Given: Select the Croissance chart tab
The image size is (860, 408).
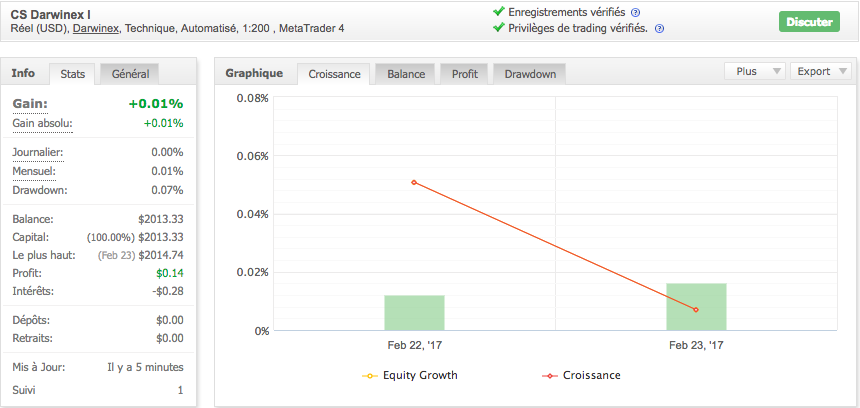Looking at the screenshot, I should 335,74.
